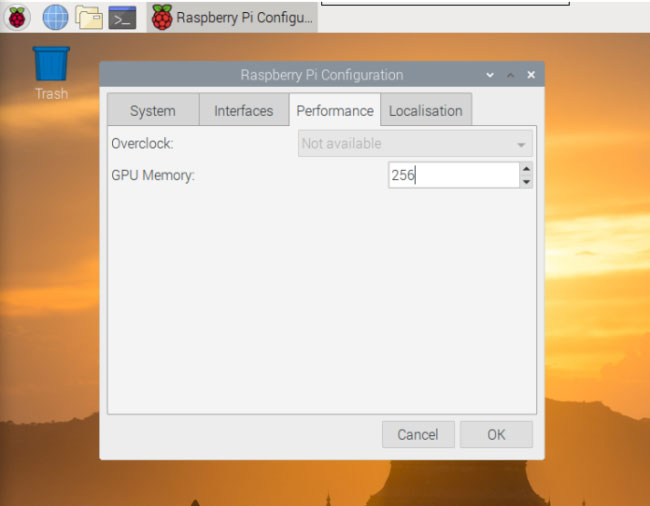Click the Overclock label

click(142, 143)
